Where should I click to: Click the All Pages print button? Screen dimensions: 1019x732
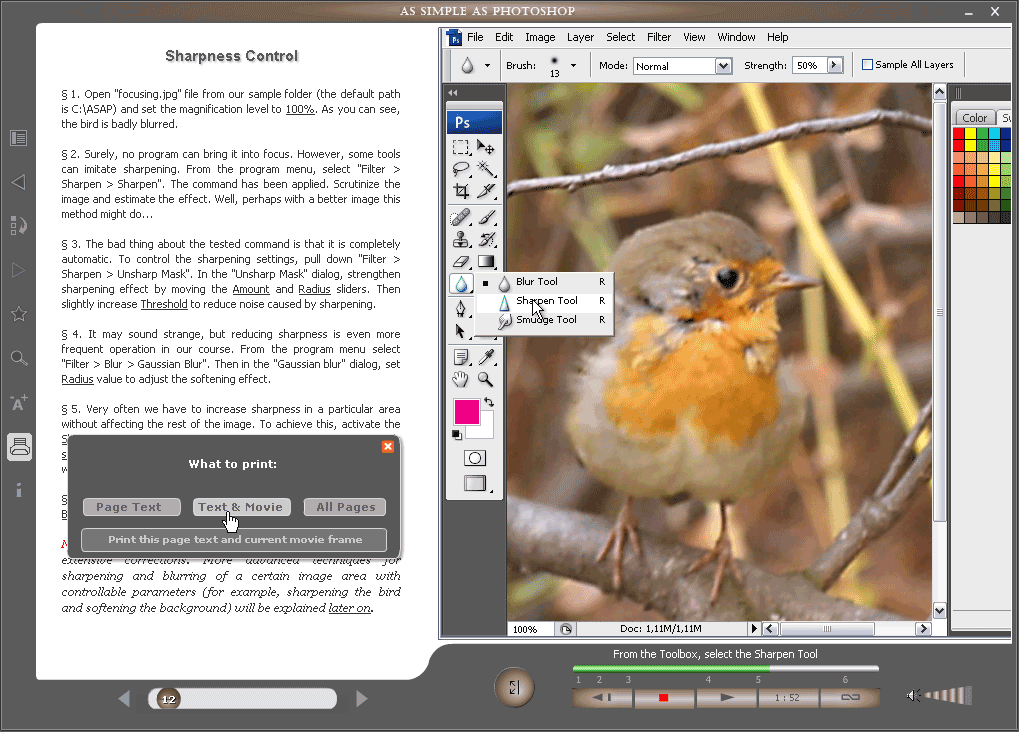tap(345, 507)
